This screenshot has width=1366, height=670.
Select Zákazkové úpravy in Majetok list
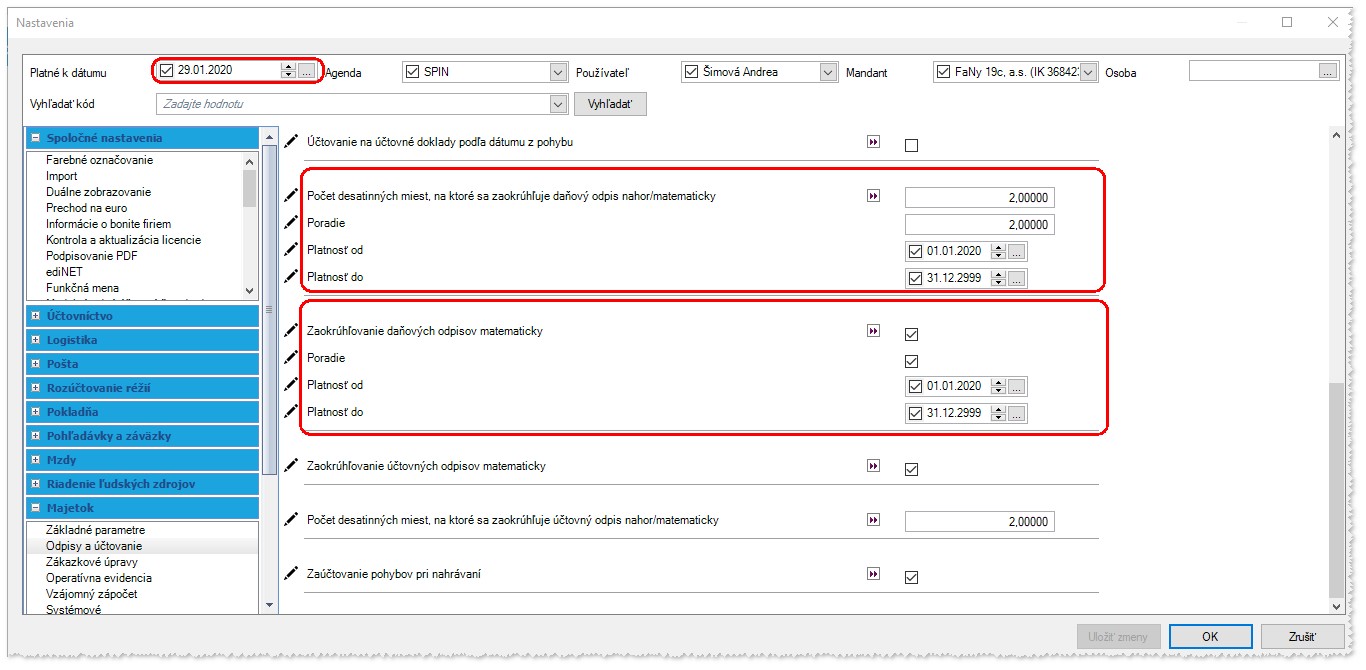94,562
